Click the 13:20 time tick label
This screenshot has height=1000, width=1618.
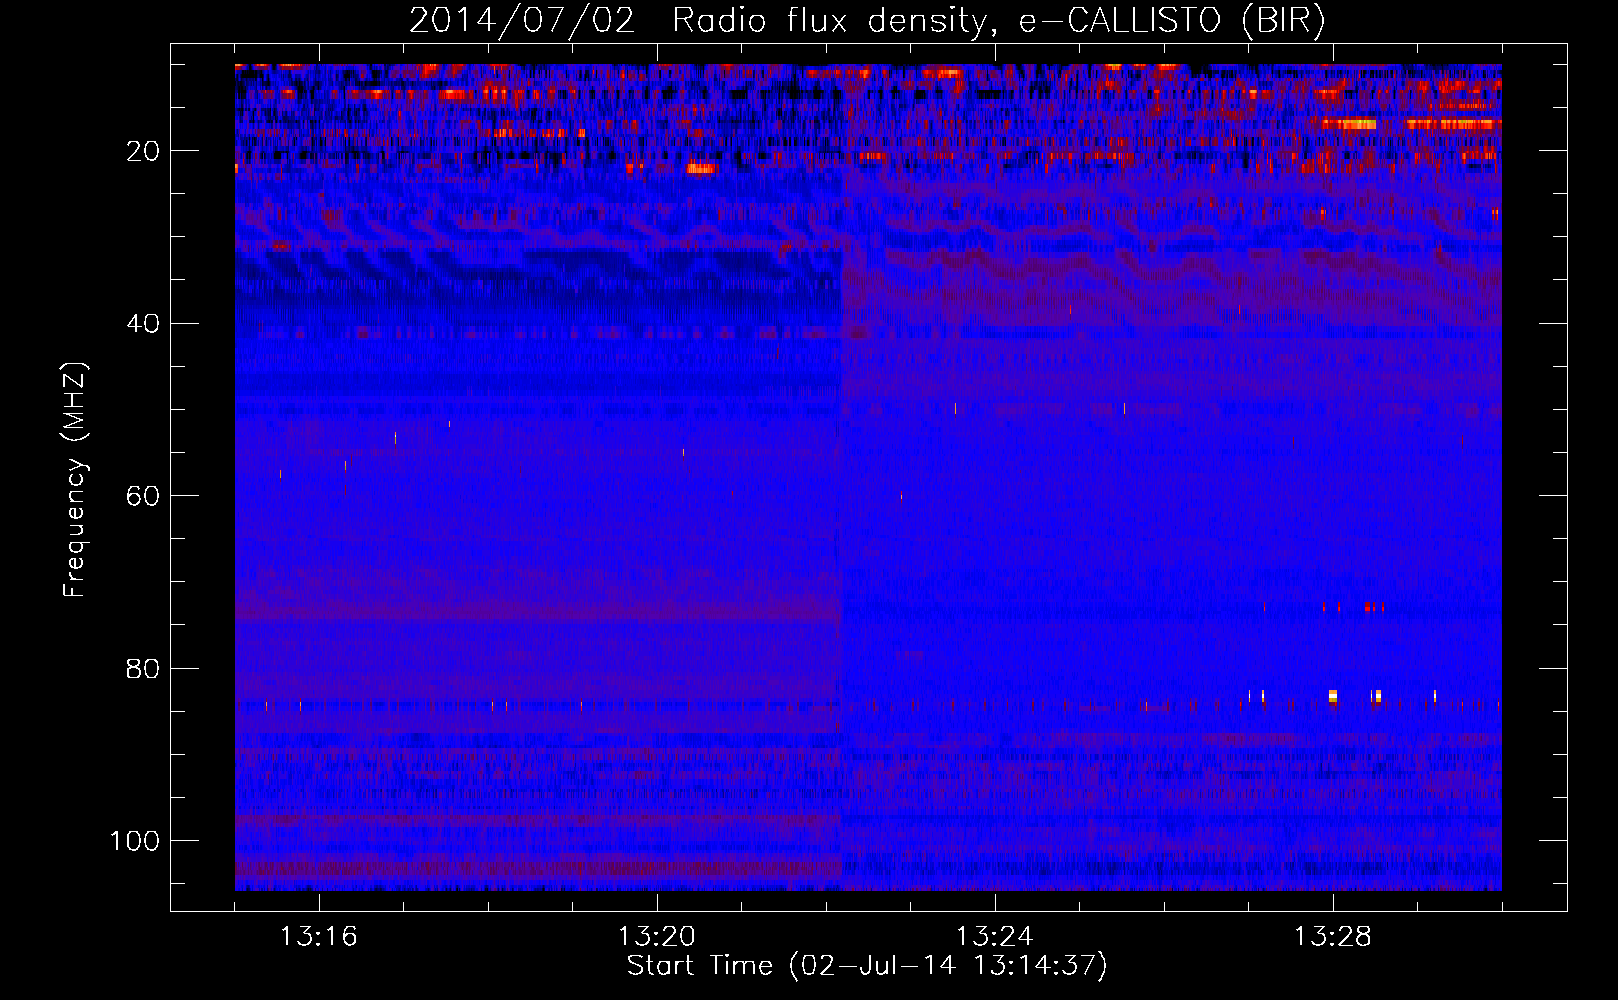657,936
